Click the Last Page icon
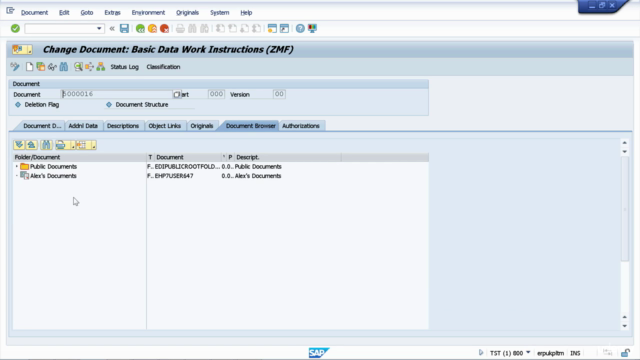 point(257,28)
